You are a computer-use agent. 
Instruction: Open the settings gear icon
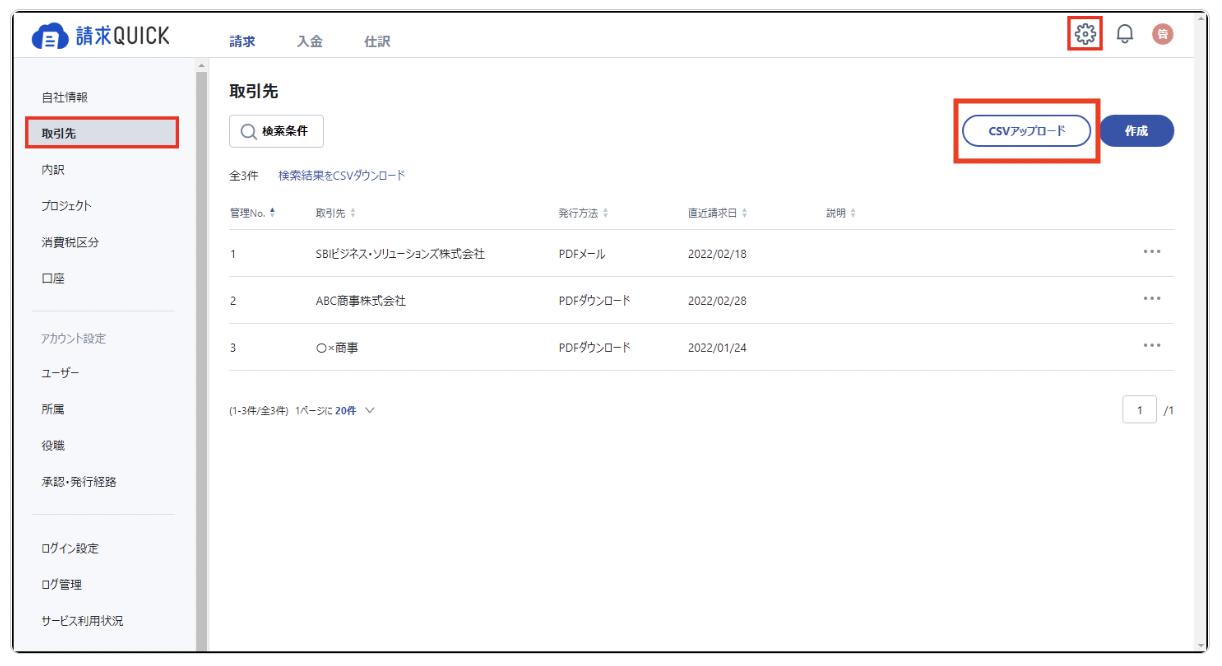coord(1085,34)
